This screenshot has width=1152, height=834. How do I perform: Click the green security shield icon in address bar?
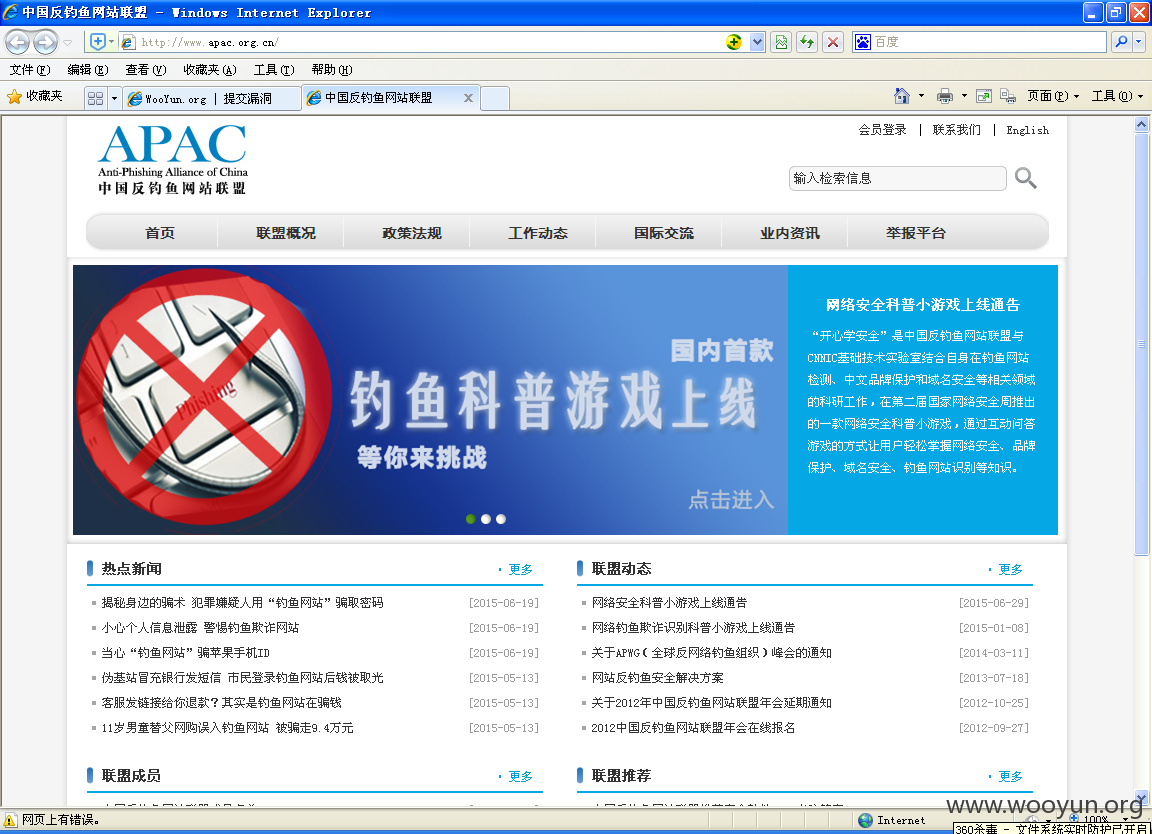733,42
